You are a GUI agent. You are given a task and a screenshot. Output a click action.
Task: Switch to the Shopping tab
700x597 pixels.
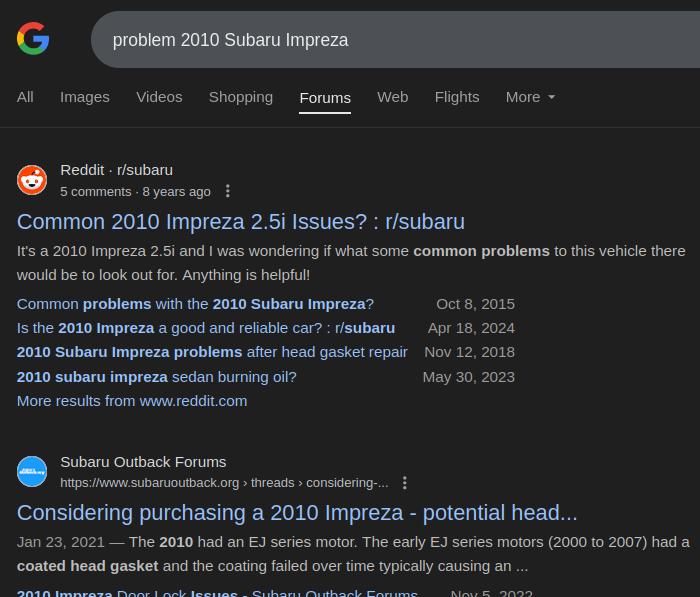coord(241,97)
